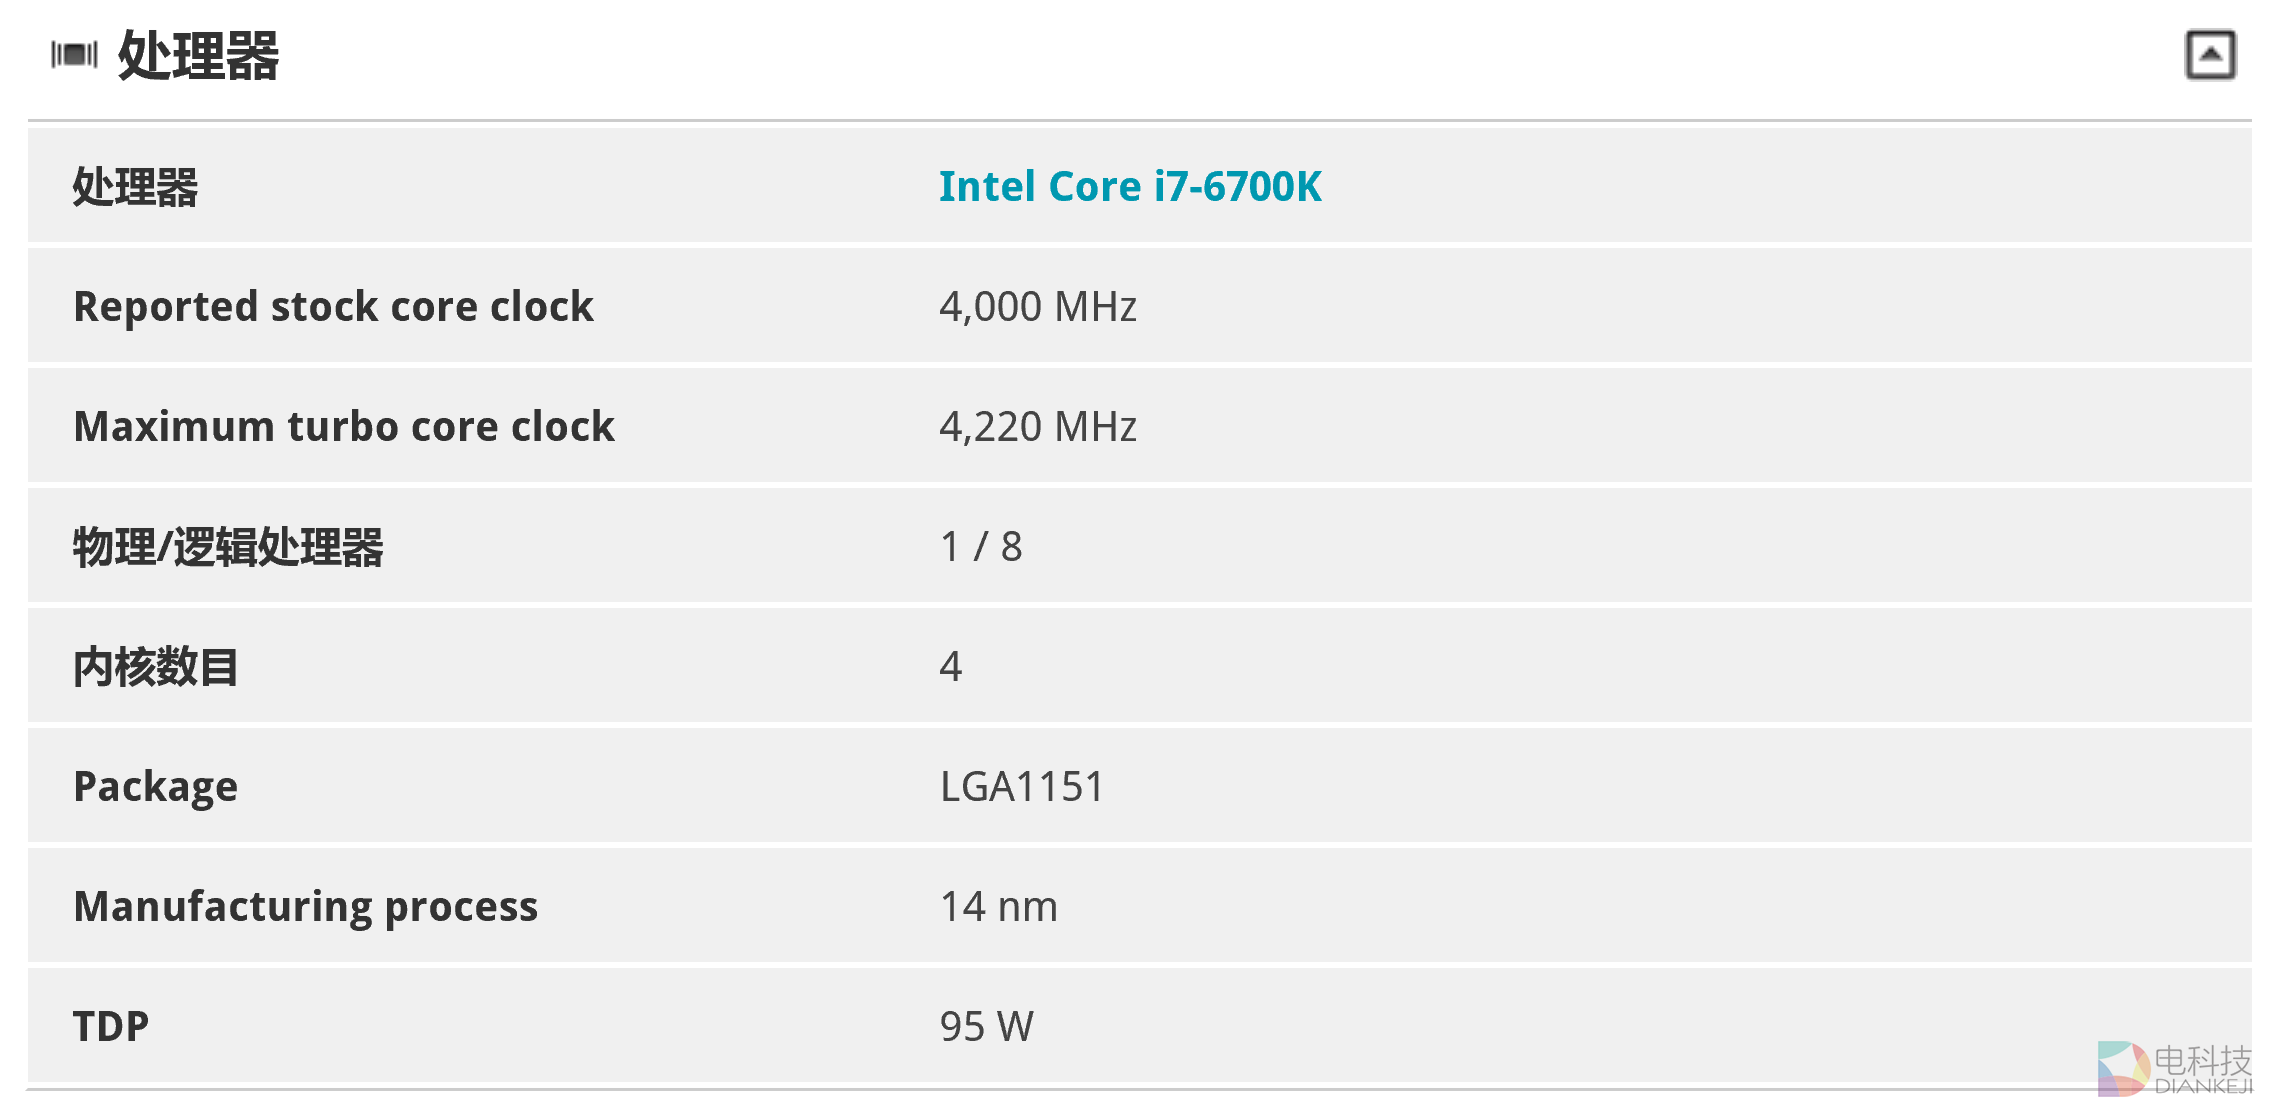Click the 14 nm value

tap(998, 907)
